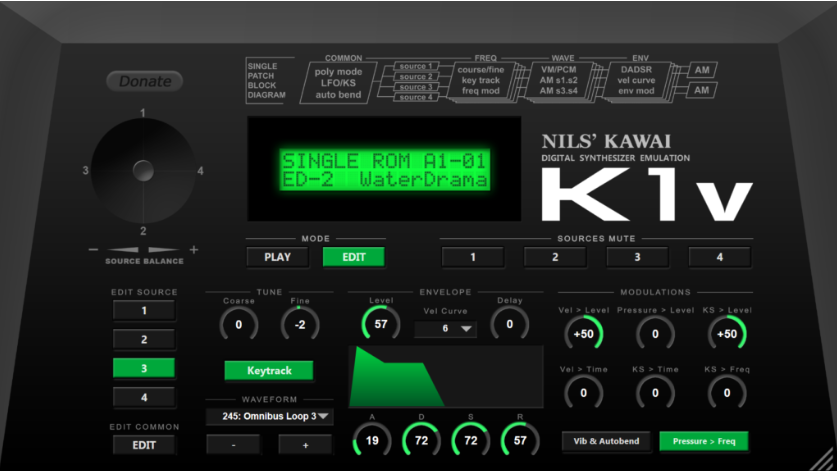Click source 3 in the block diagram
The width and height of the screenshot is (837, 471).
(416, 87)
